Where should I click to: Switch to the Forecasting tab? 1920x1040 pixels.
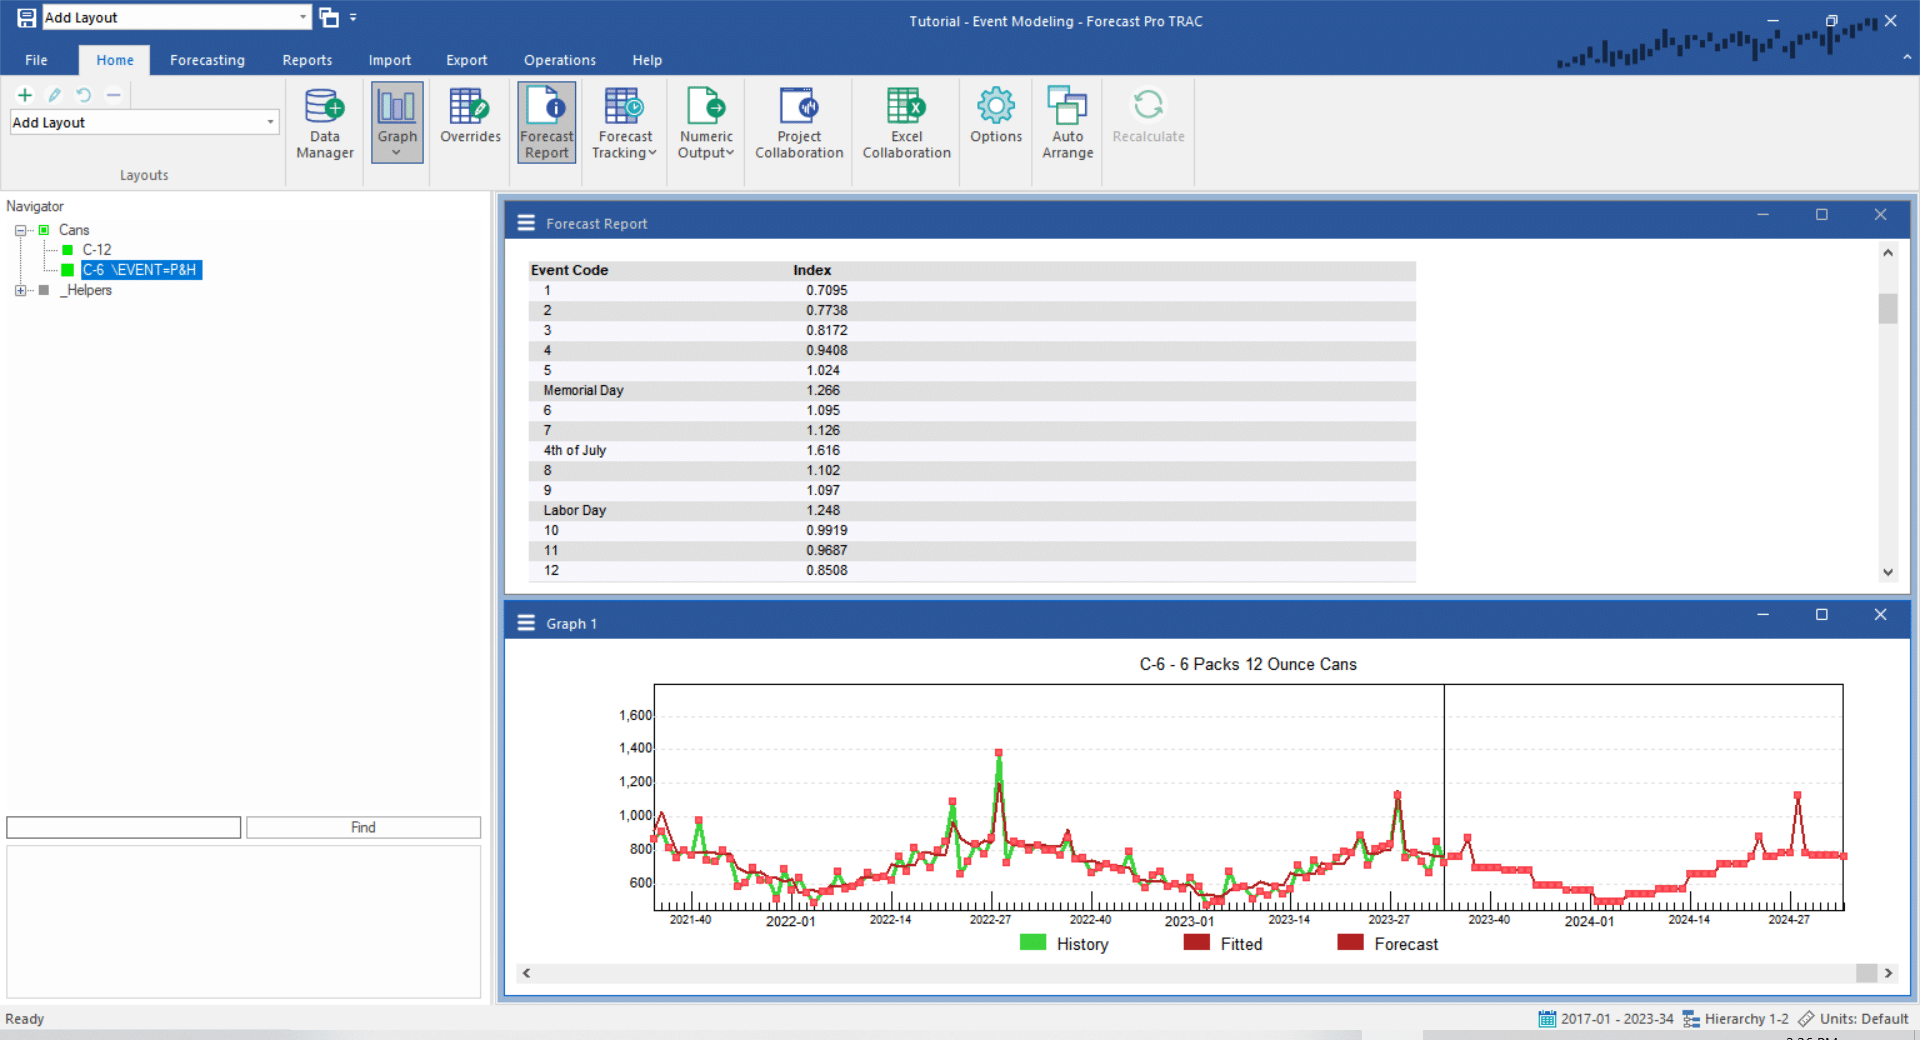(207, 60)
